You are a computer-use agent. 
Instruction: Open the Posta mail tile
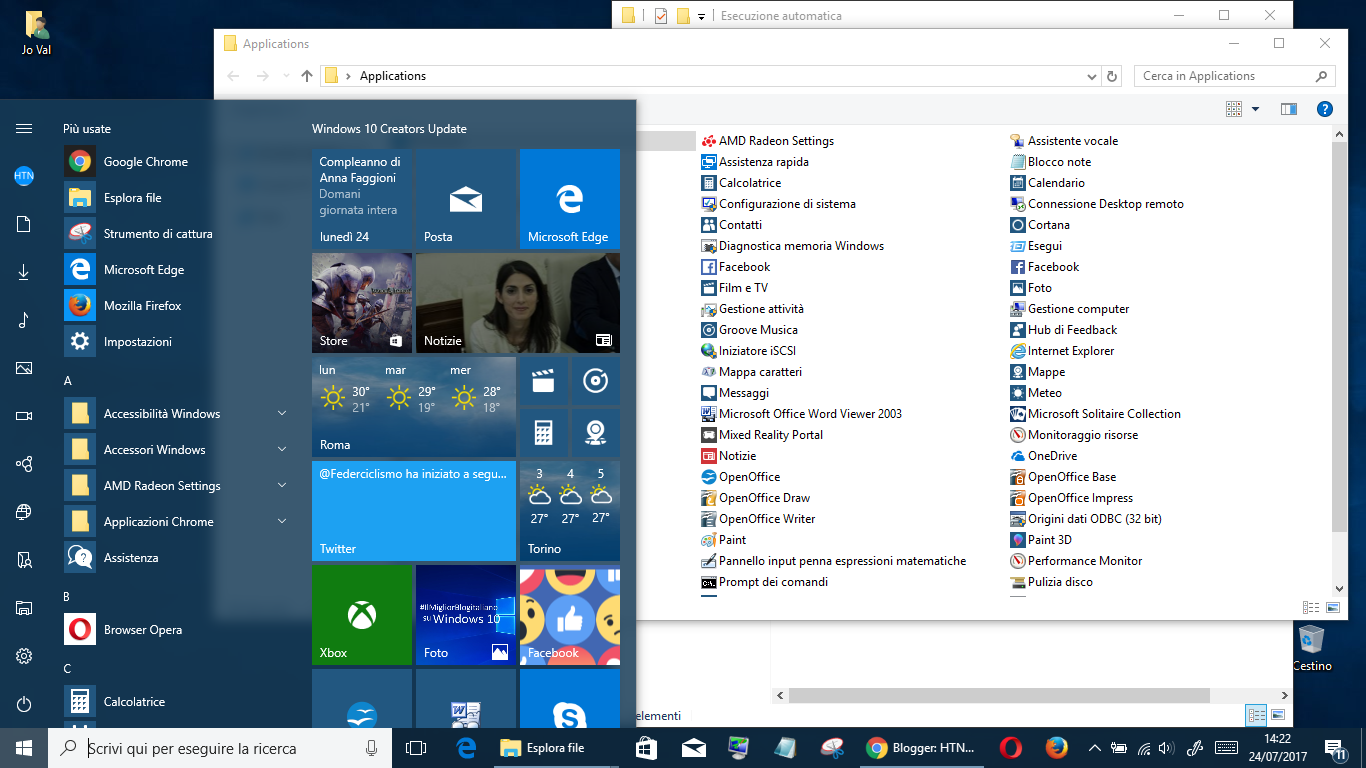pos(466,200)
